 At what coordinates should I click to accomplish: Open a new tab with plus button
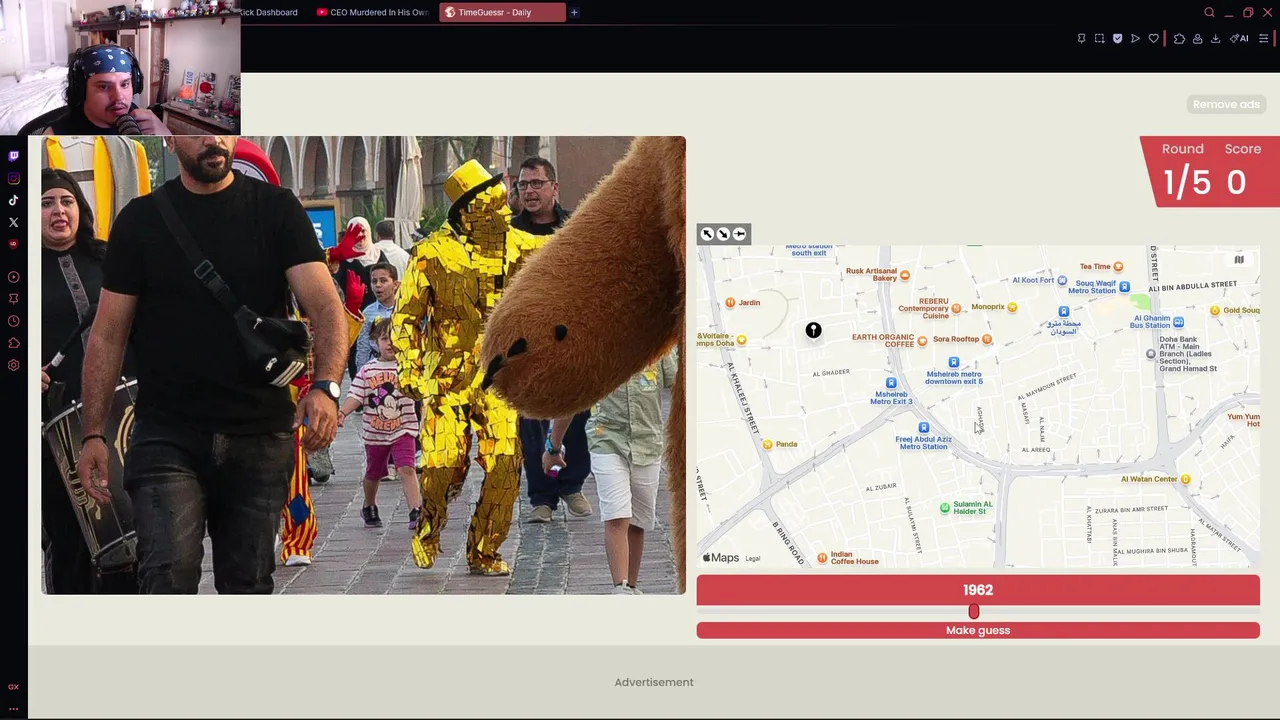tap(574, 12)
